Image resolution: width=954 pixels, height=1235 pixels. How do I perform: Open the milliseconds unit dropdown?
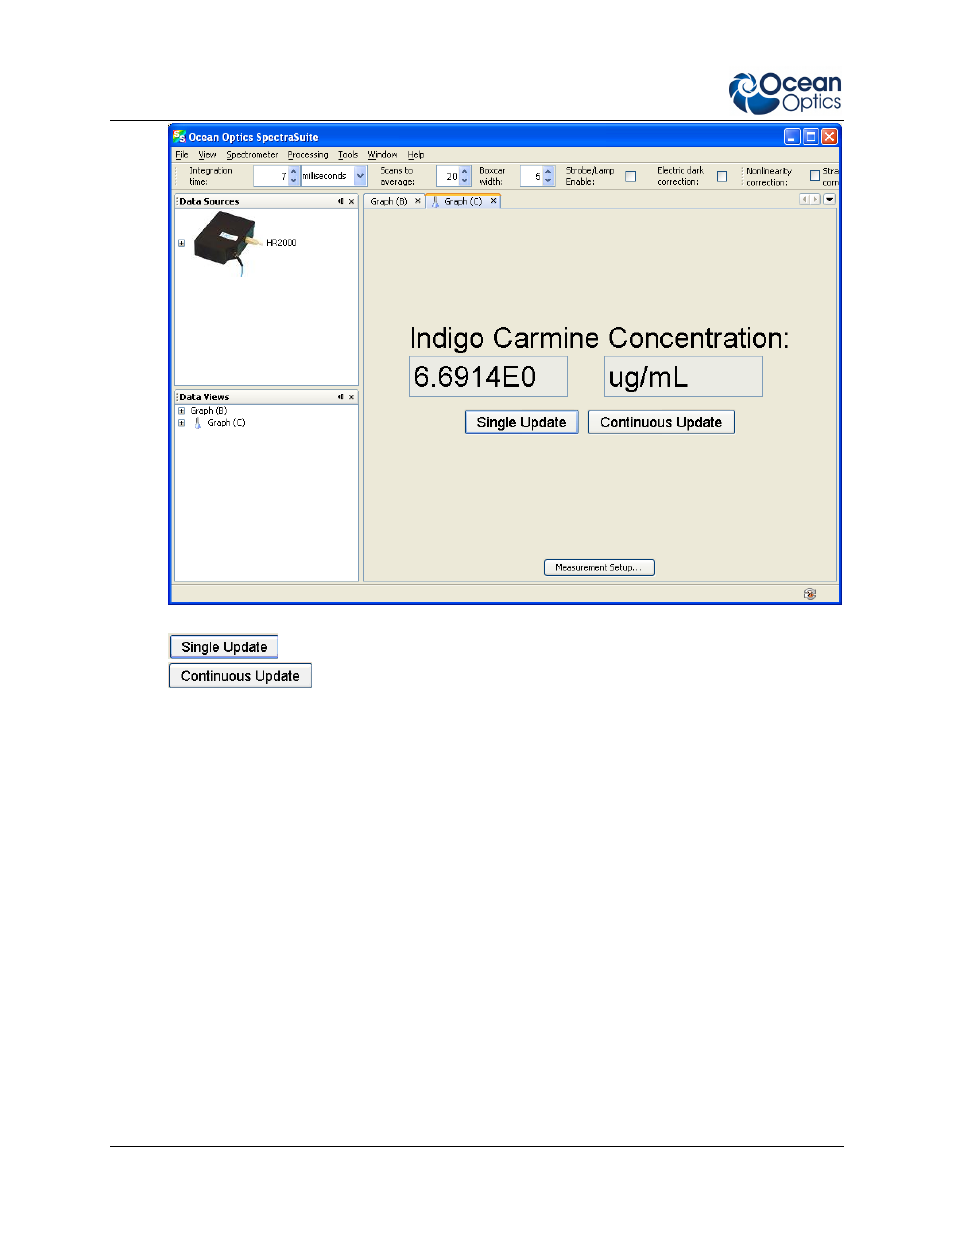click(360, 176)
